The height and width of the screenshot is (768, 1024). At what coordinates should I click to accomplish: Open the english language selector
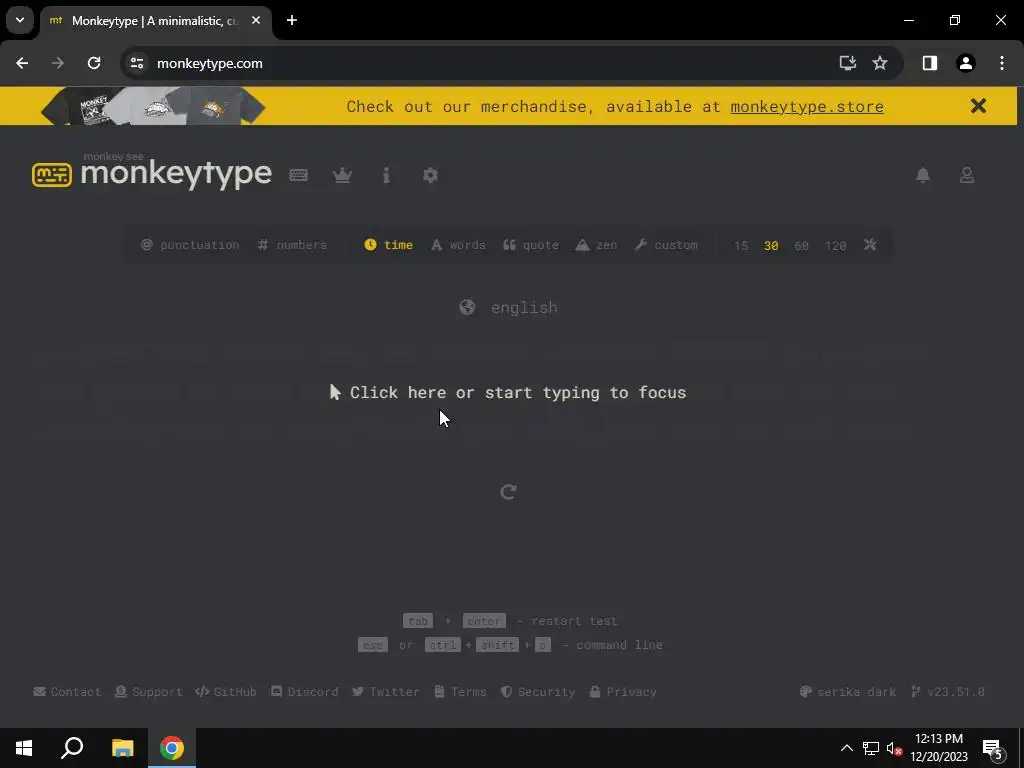pyautogui.click(x=509, y=308)
